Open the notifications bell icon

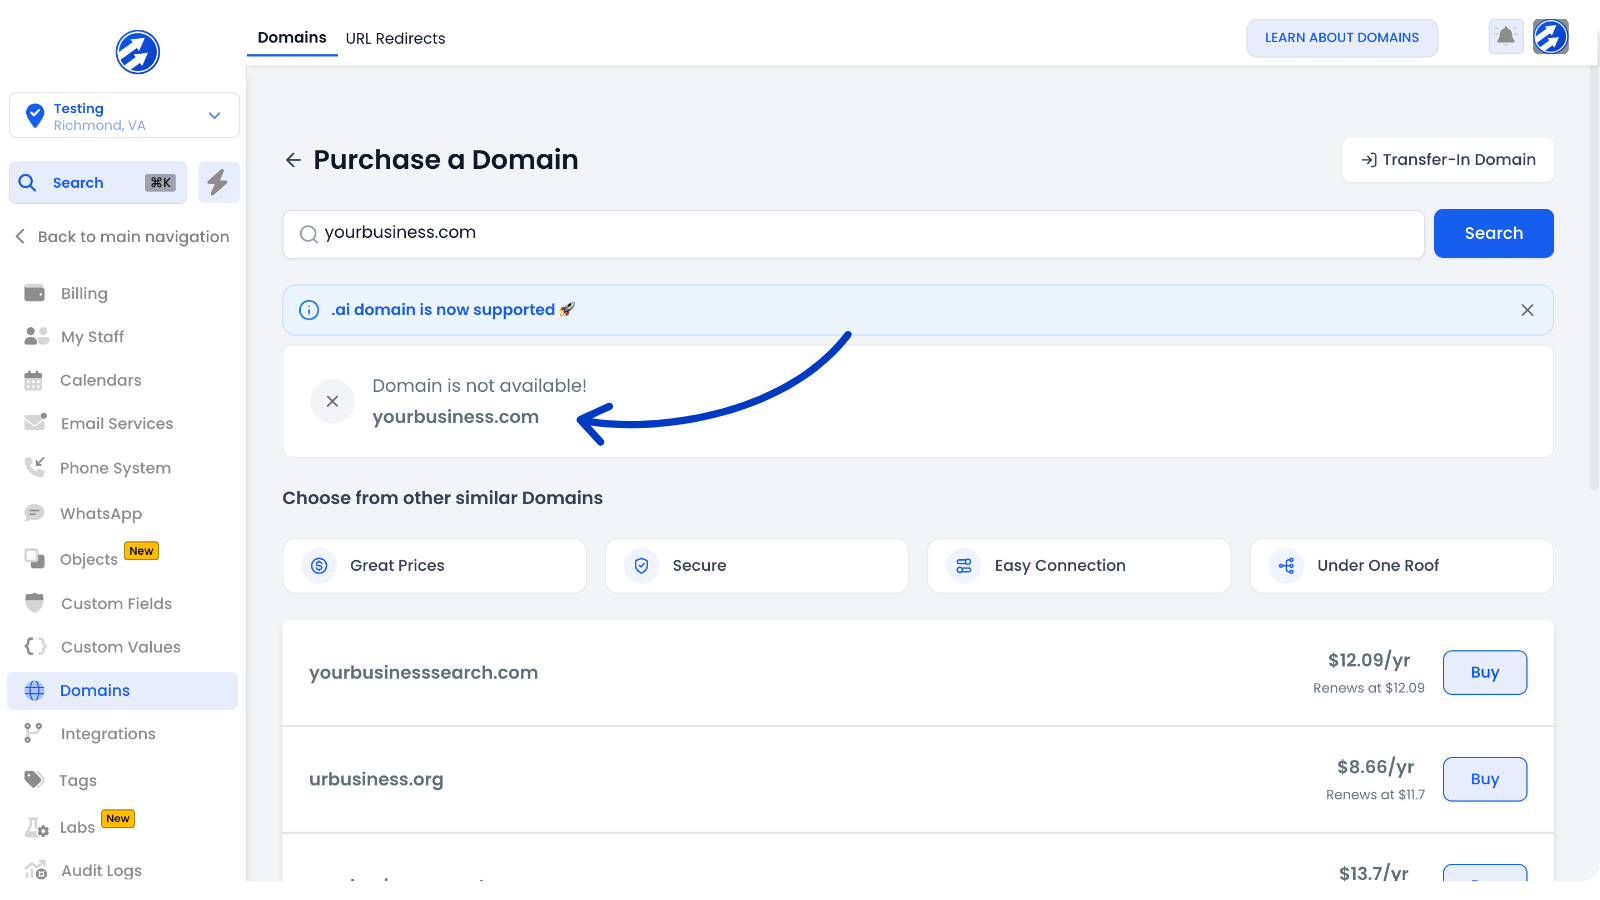(1505, 37)
